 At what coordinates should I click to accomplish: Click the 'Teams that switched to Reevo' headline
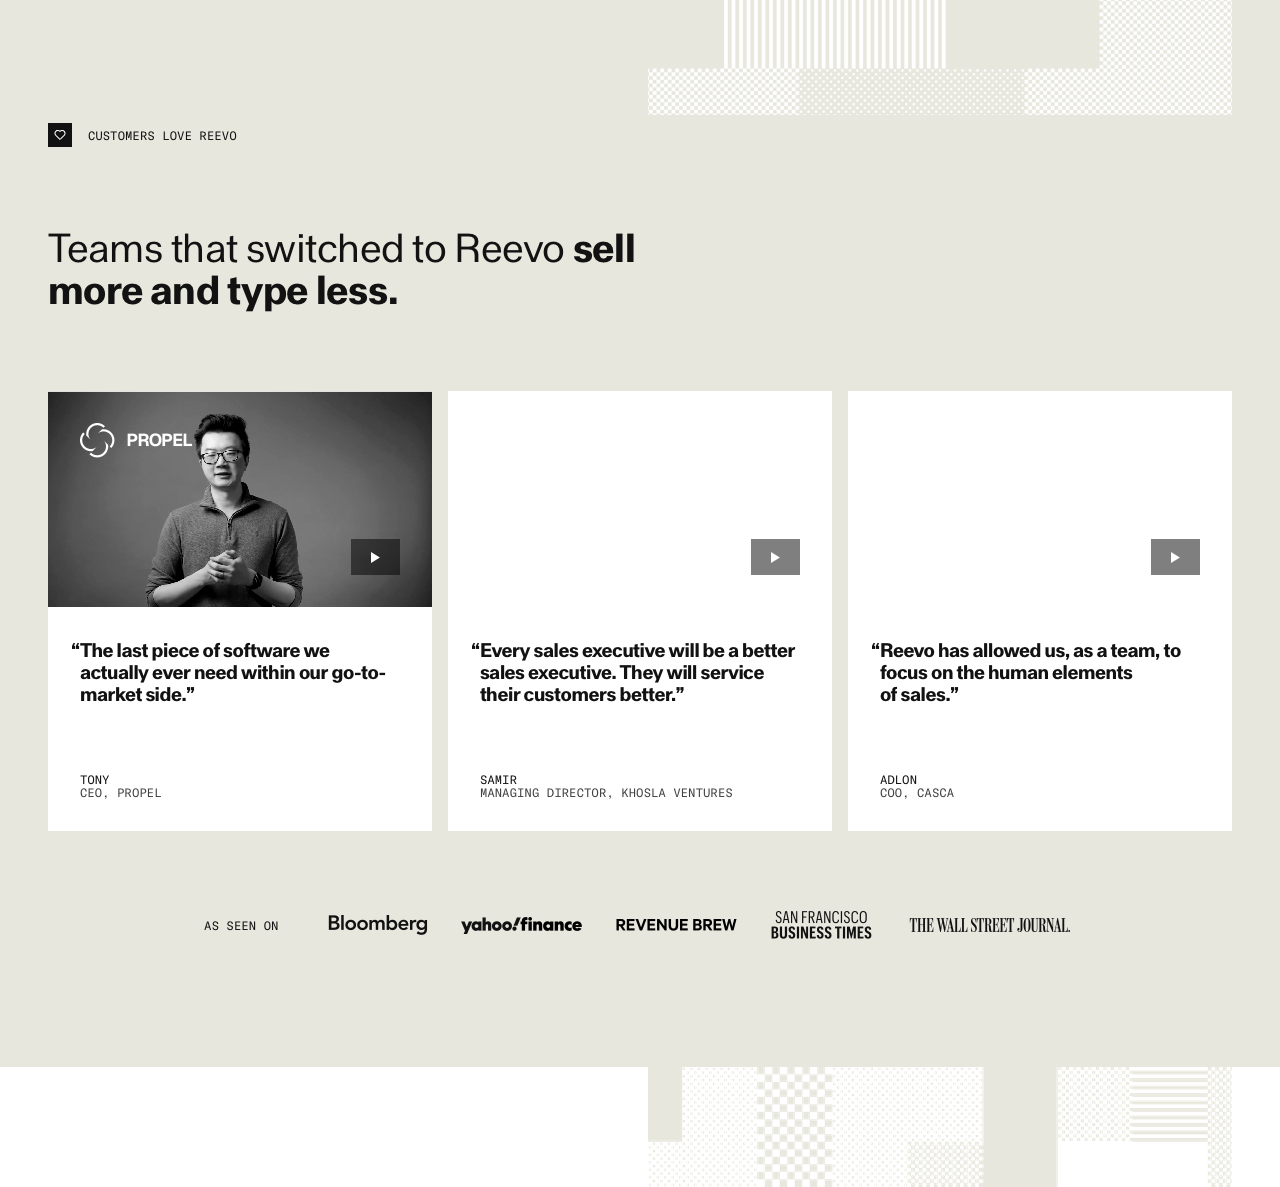pyautogui.click(x=342, y=269)
